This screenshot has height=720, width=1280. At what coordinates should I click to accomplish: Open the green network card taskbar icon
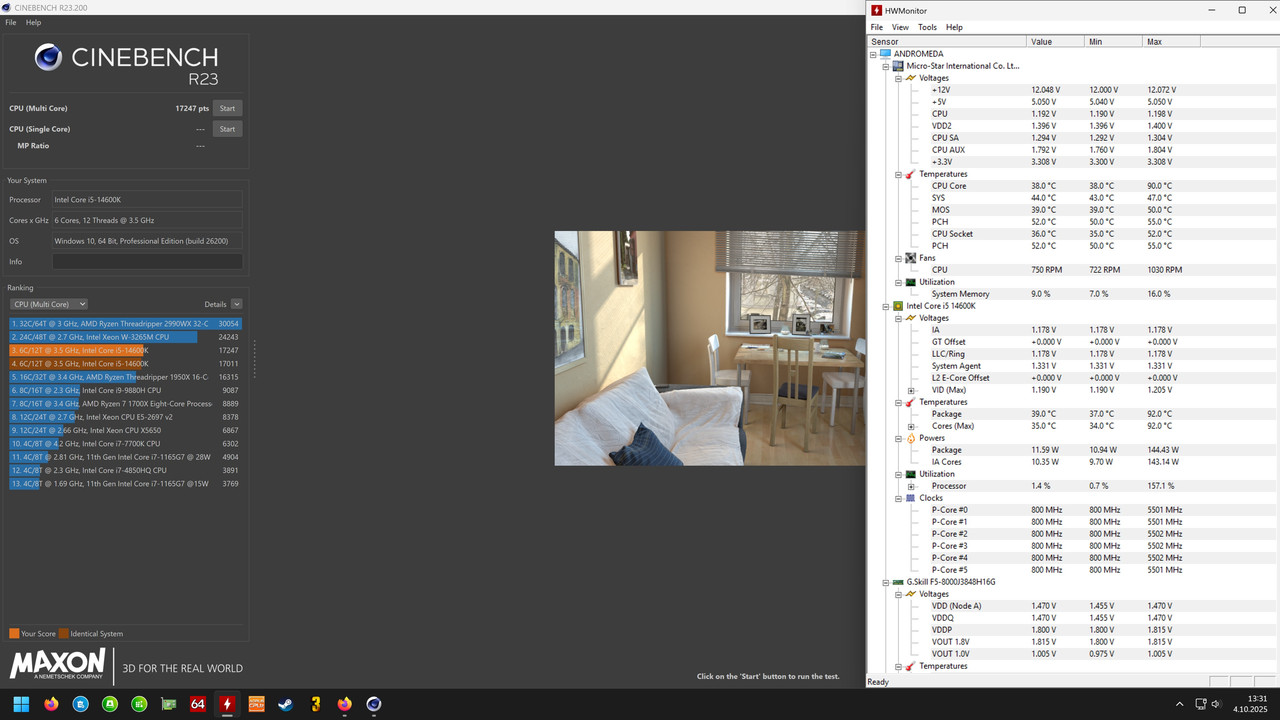[168, 704]
